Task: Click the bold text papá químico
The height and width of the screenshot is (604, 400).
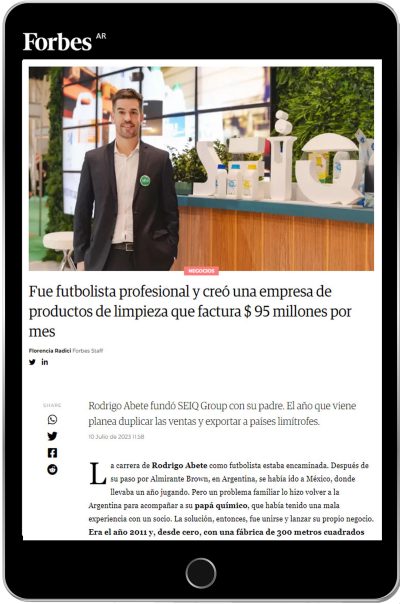Action: [221, 505]
